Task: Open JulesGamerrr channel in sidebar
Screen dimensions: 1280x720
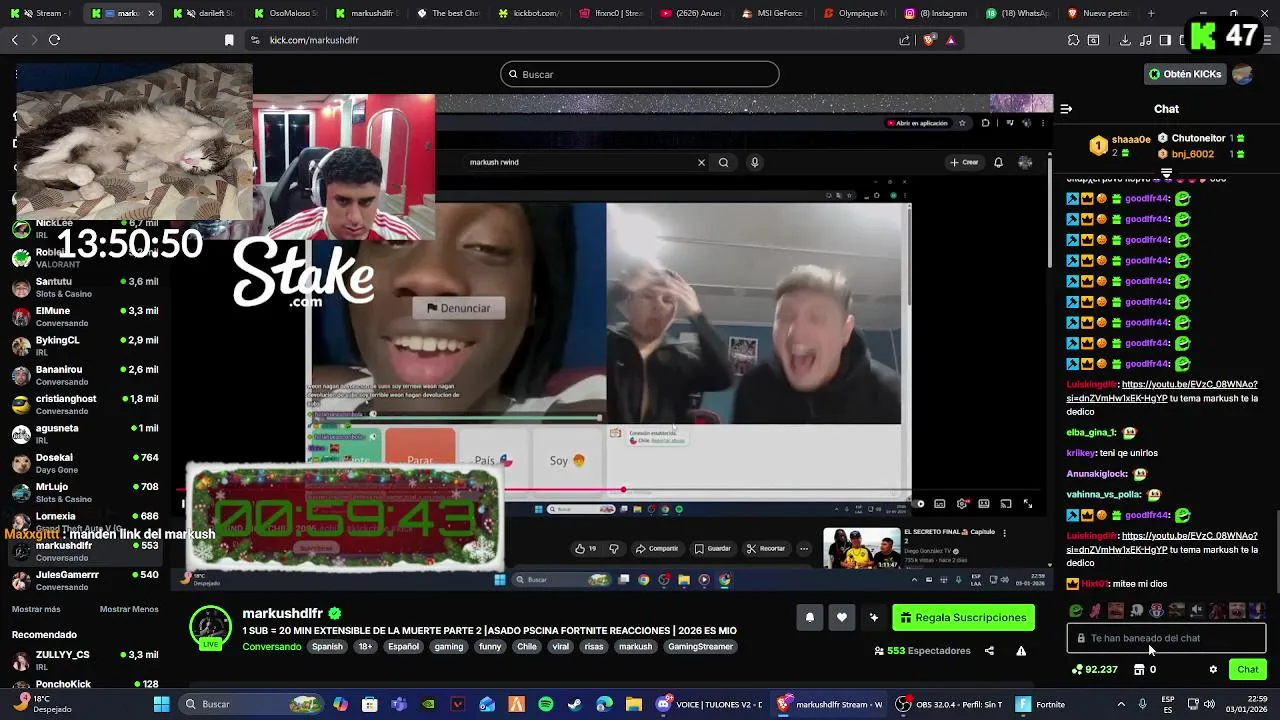Action: [x=85, y=580]
